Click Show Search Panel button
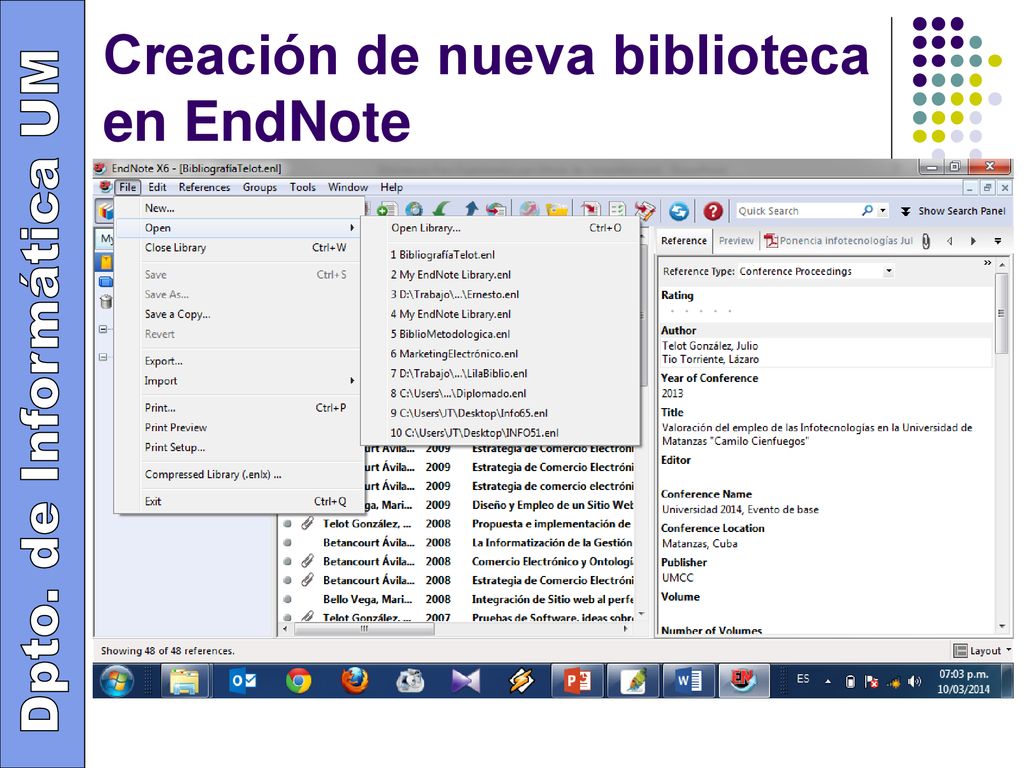This screenshot has width=1024, height=768. coord(953,211)
